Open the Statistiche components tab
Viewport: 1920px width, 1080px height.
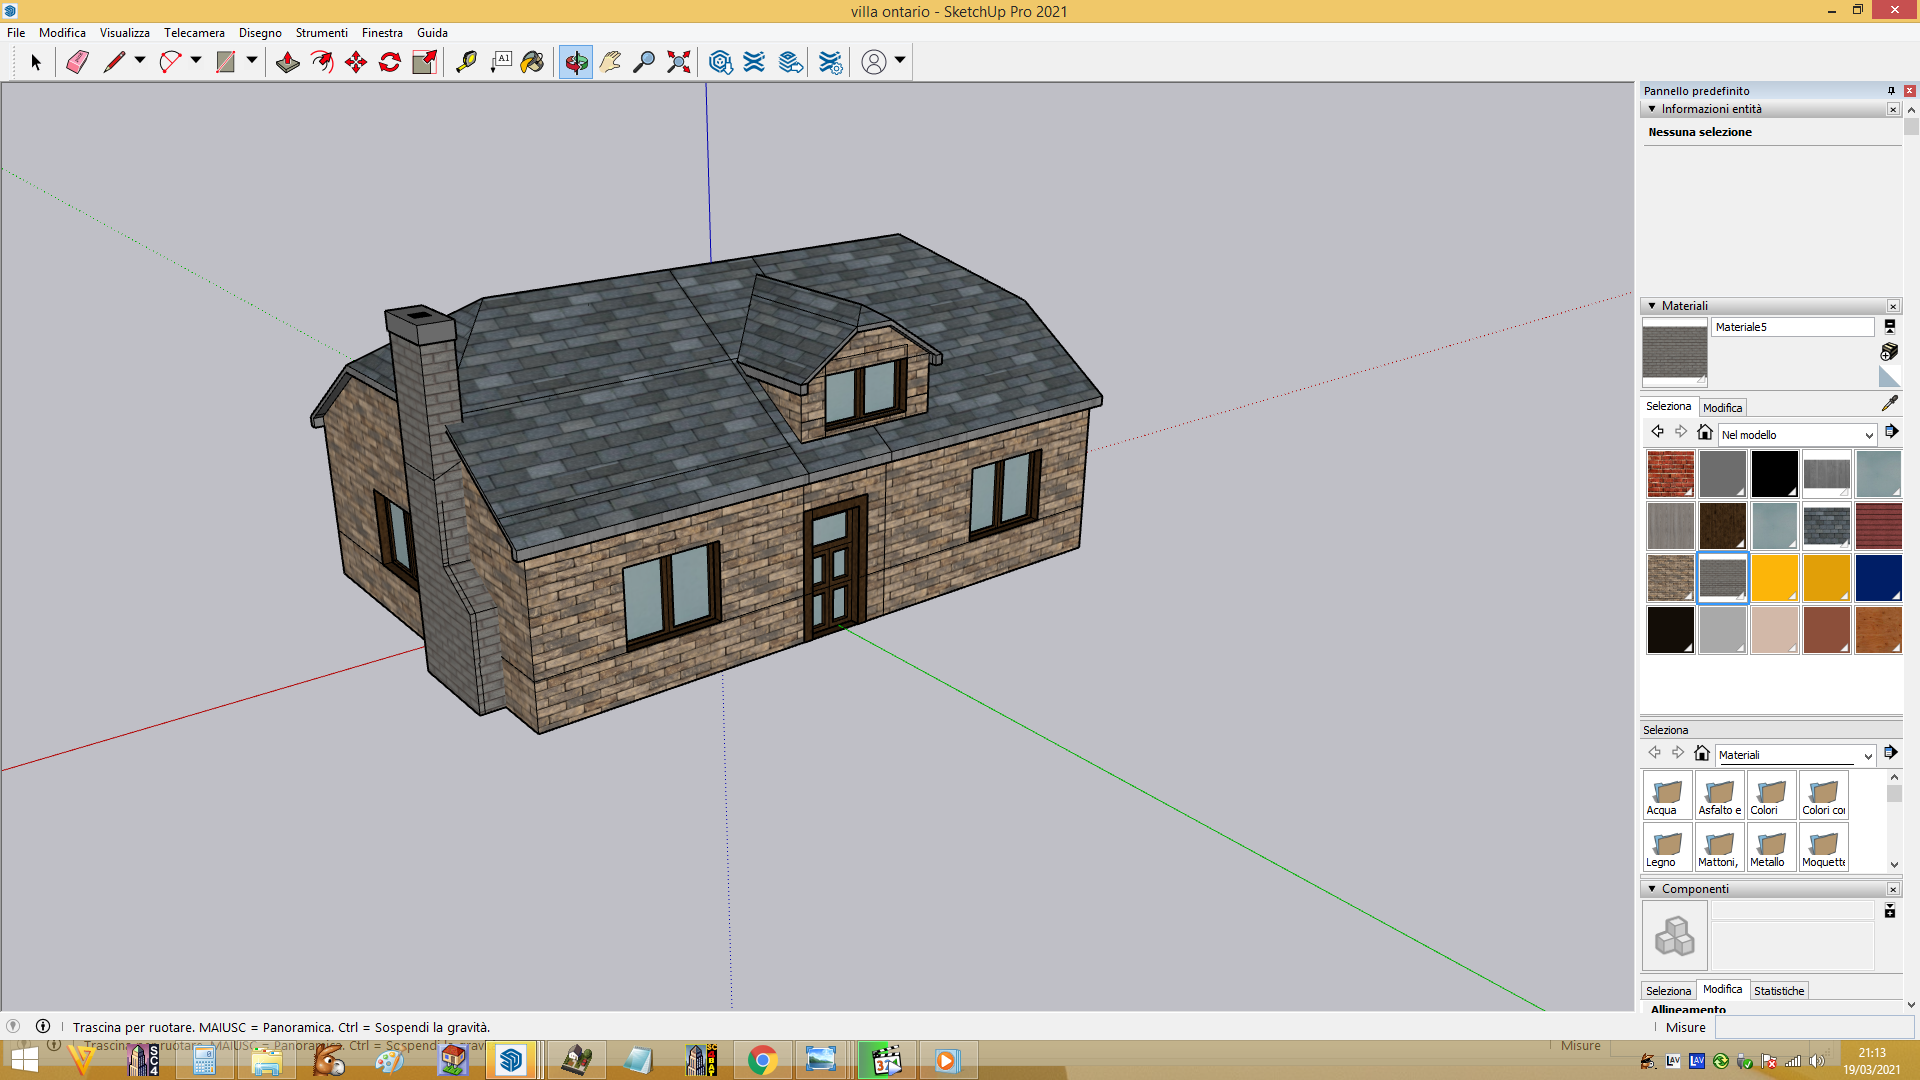(x=1779, y=991)
